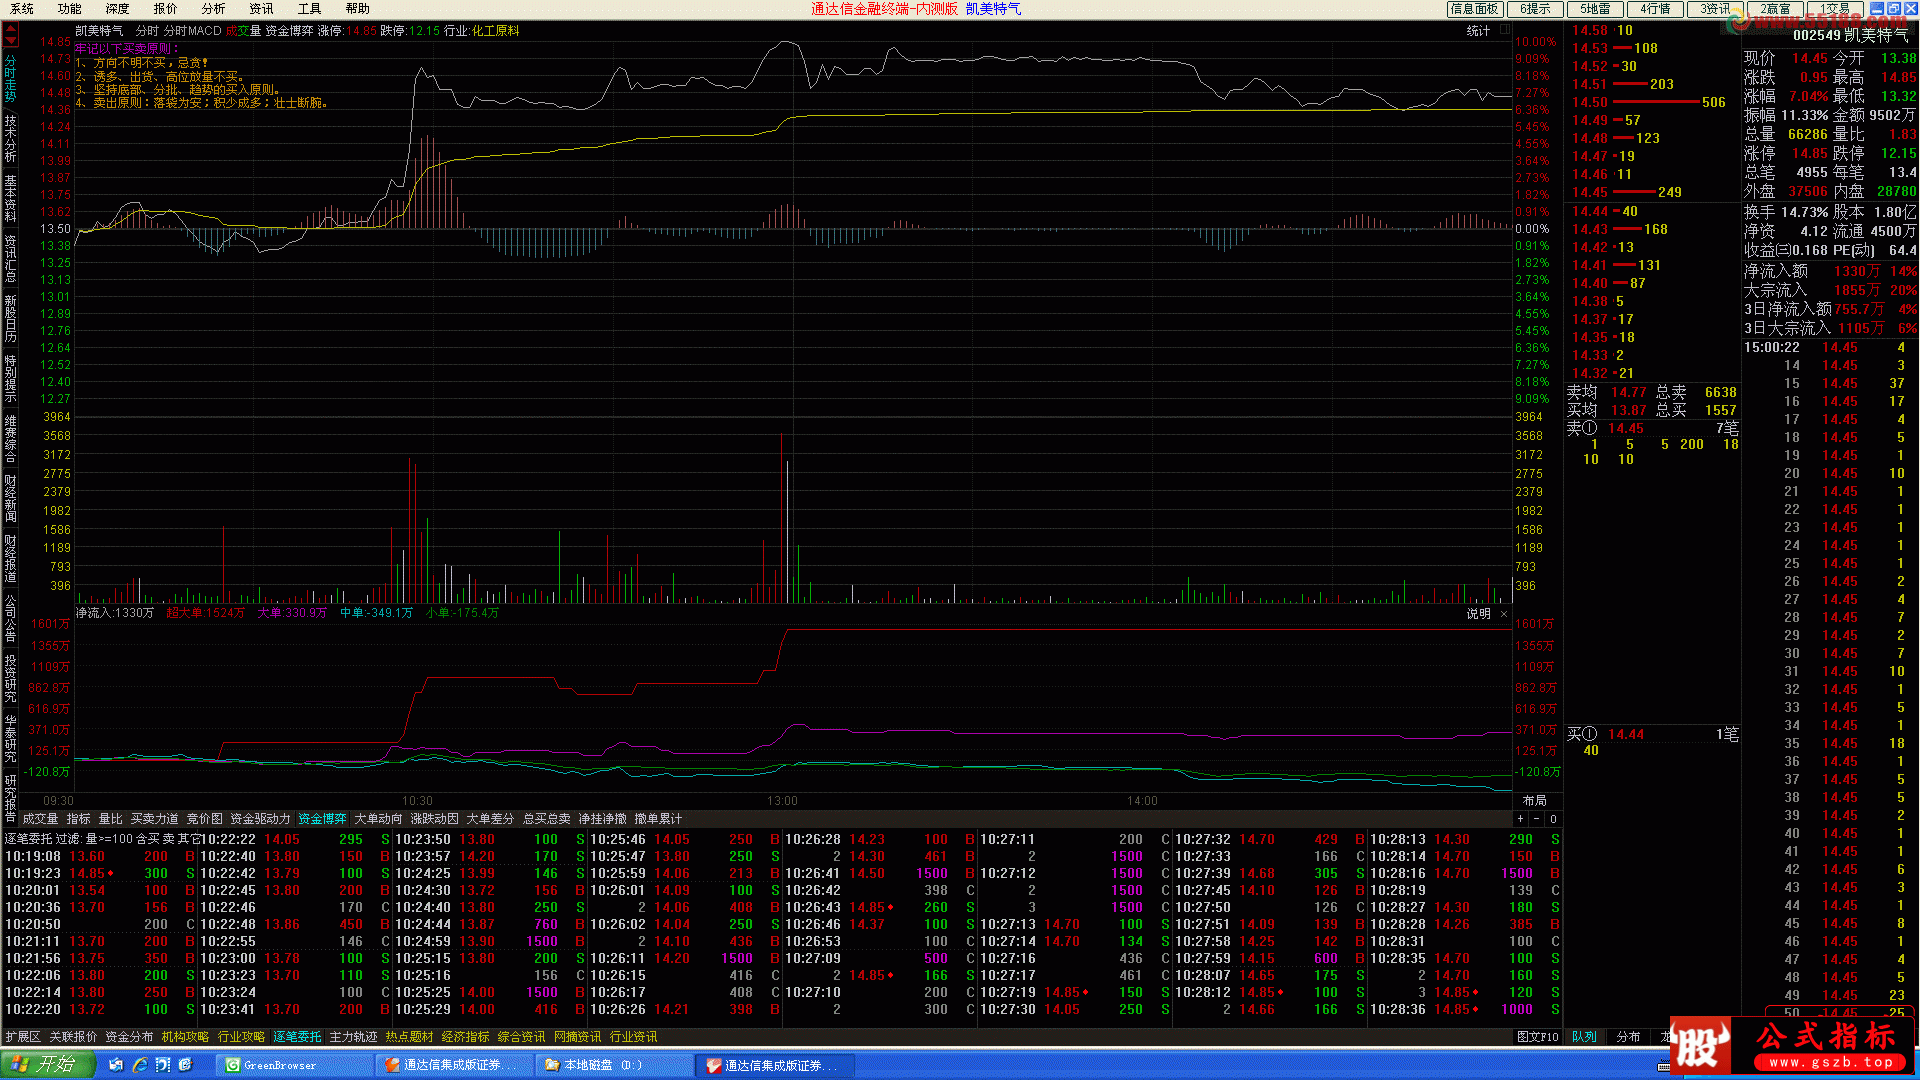Viewport: 1920px width, 1080px height.
Task: Click the 3资讯 button
Action: pyautogui.click(x=1715, y=9)
